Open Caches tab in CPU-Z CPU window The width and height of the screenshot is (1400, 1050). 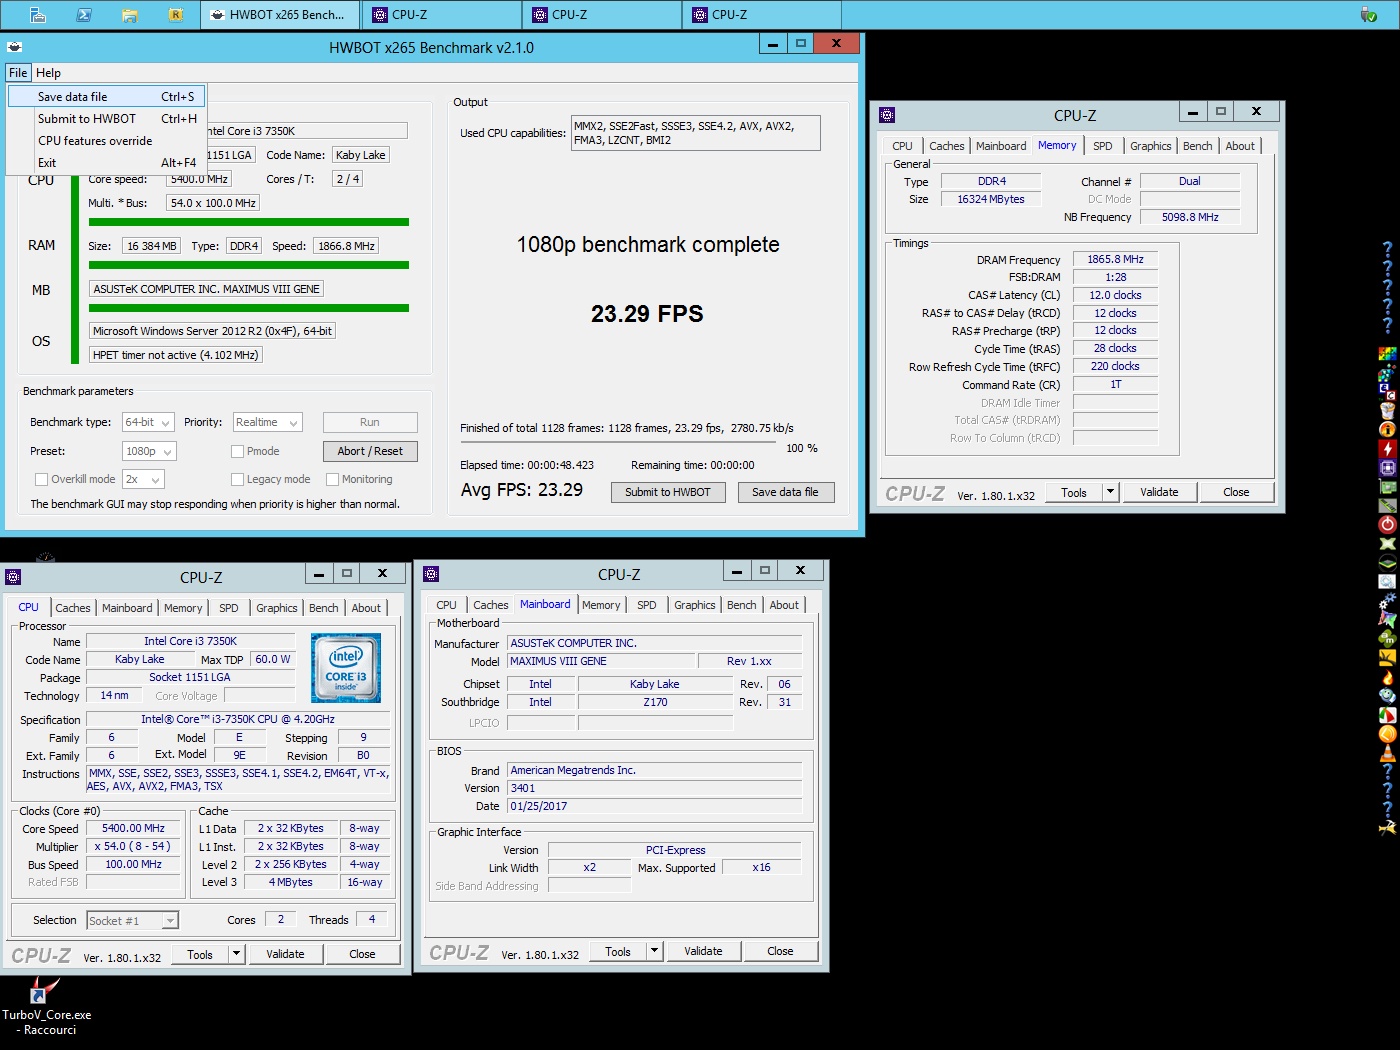coord(73,608)
